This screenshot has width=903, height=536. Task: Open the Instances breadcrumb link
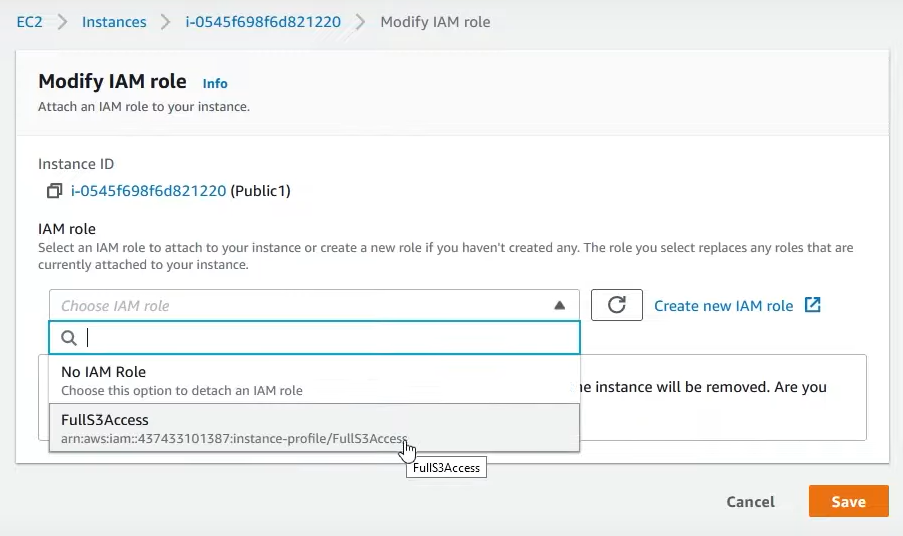point(114,22)
